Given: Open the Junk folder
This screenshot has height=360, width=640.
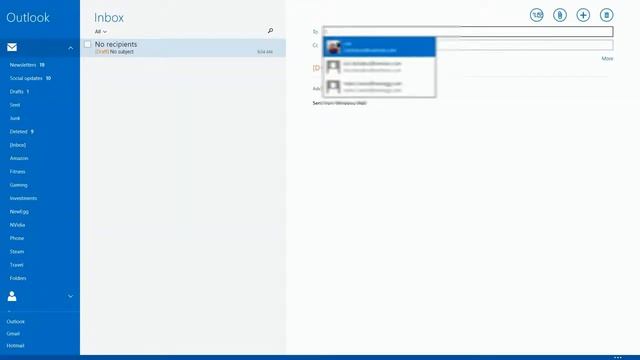Looking at the screenshot, I should tap(15, 118).
